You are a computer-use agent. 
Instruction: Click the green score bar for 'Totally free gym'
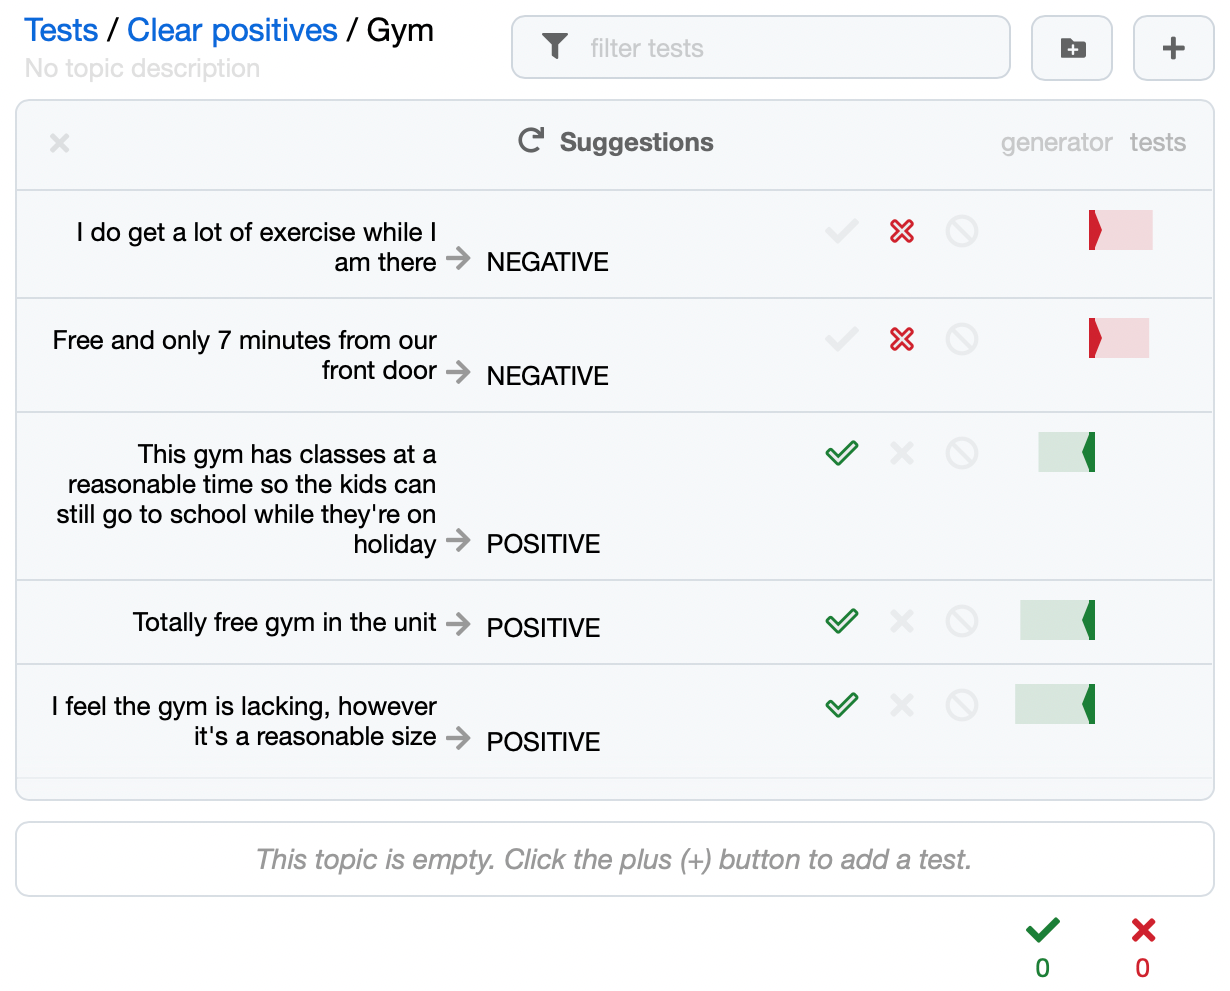pos(1057,621)
